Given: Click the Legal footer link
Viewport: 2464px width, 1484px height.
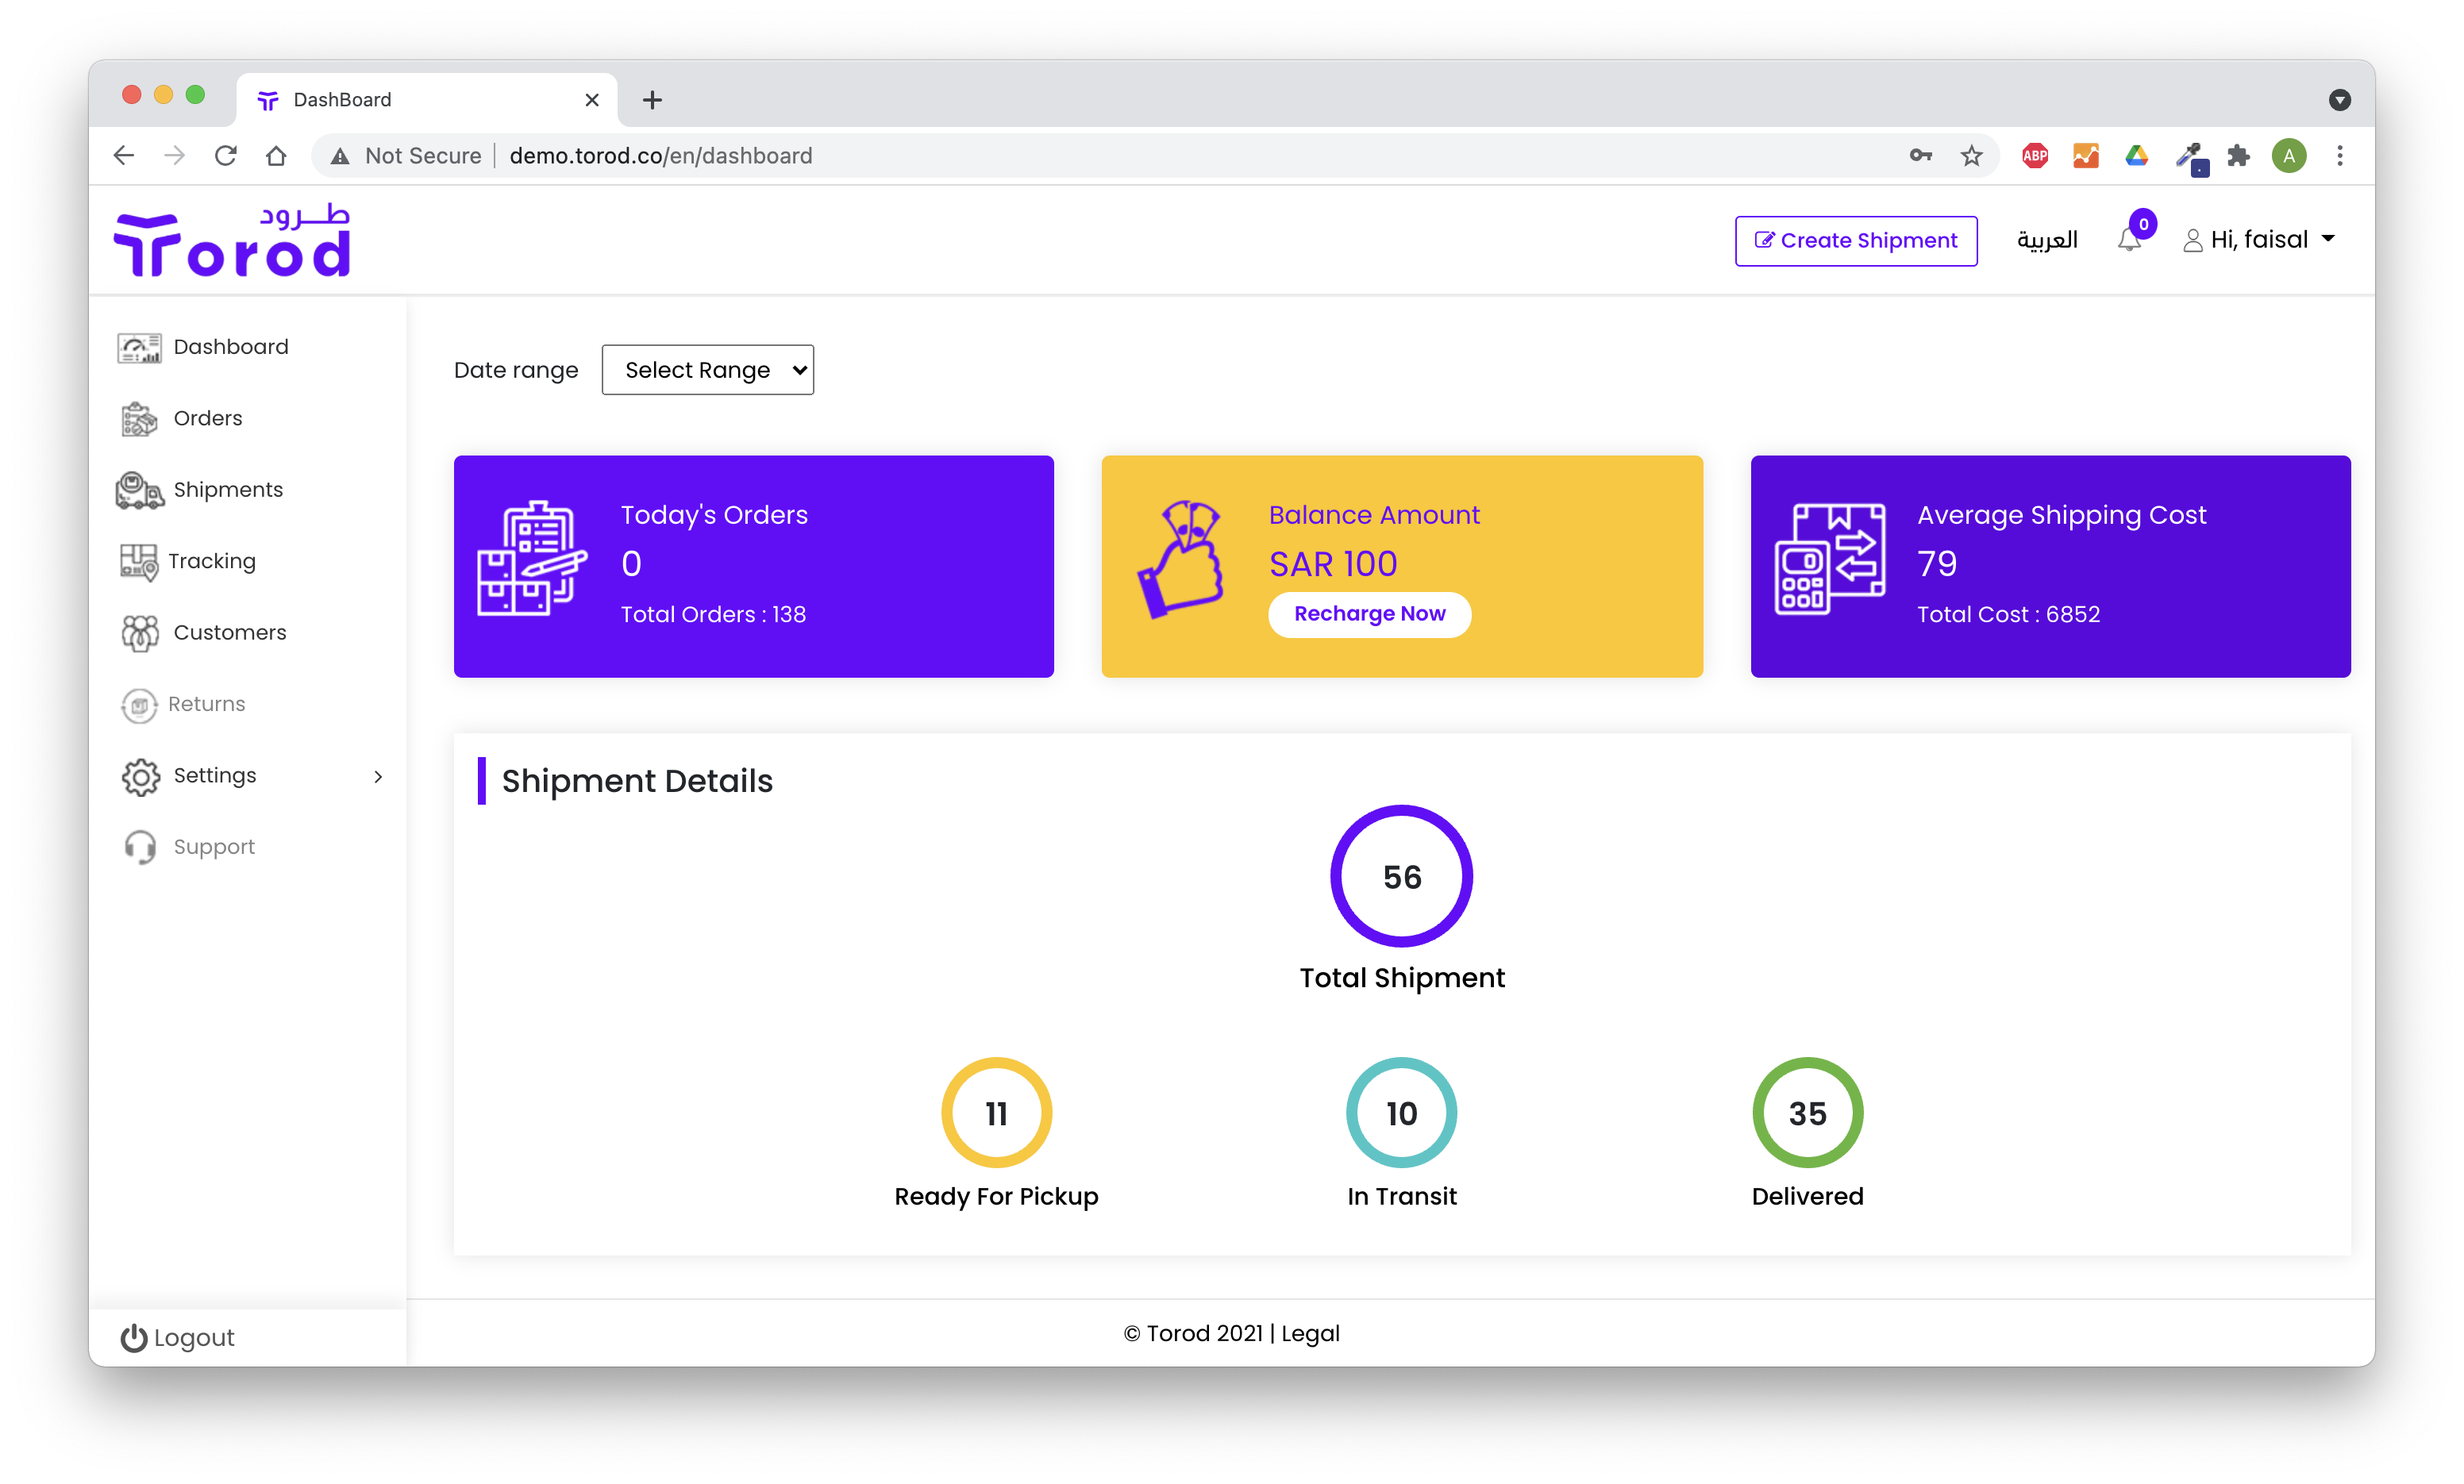Looking at the screenshot, I should pyautogui.click(x=1310, y=1333).
